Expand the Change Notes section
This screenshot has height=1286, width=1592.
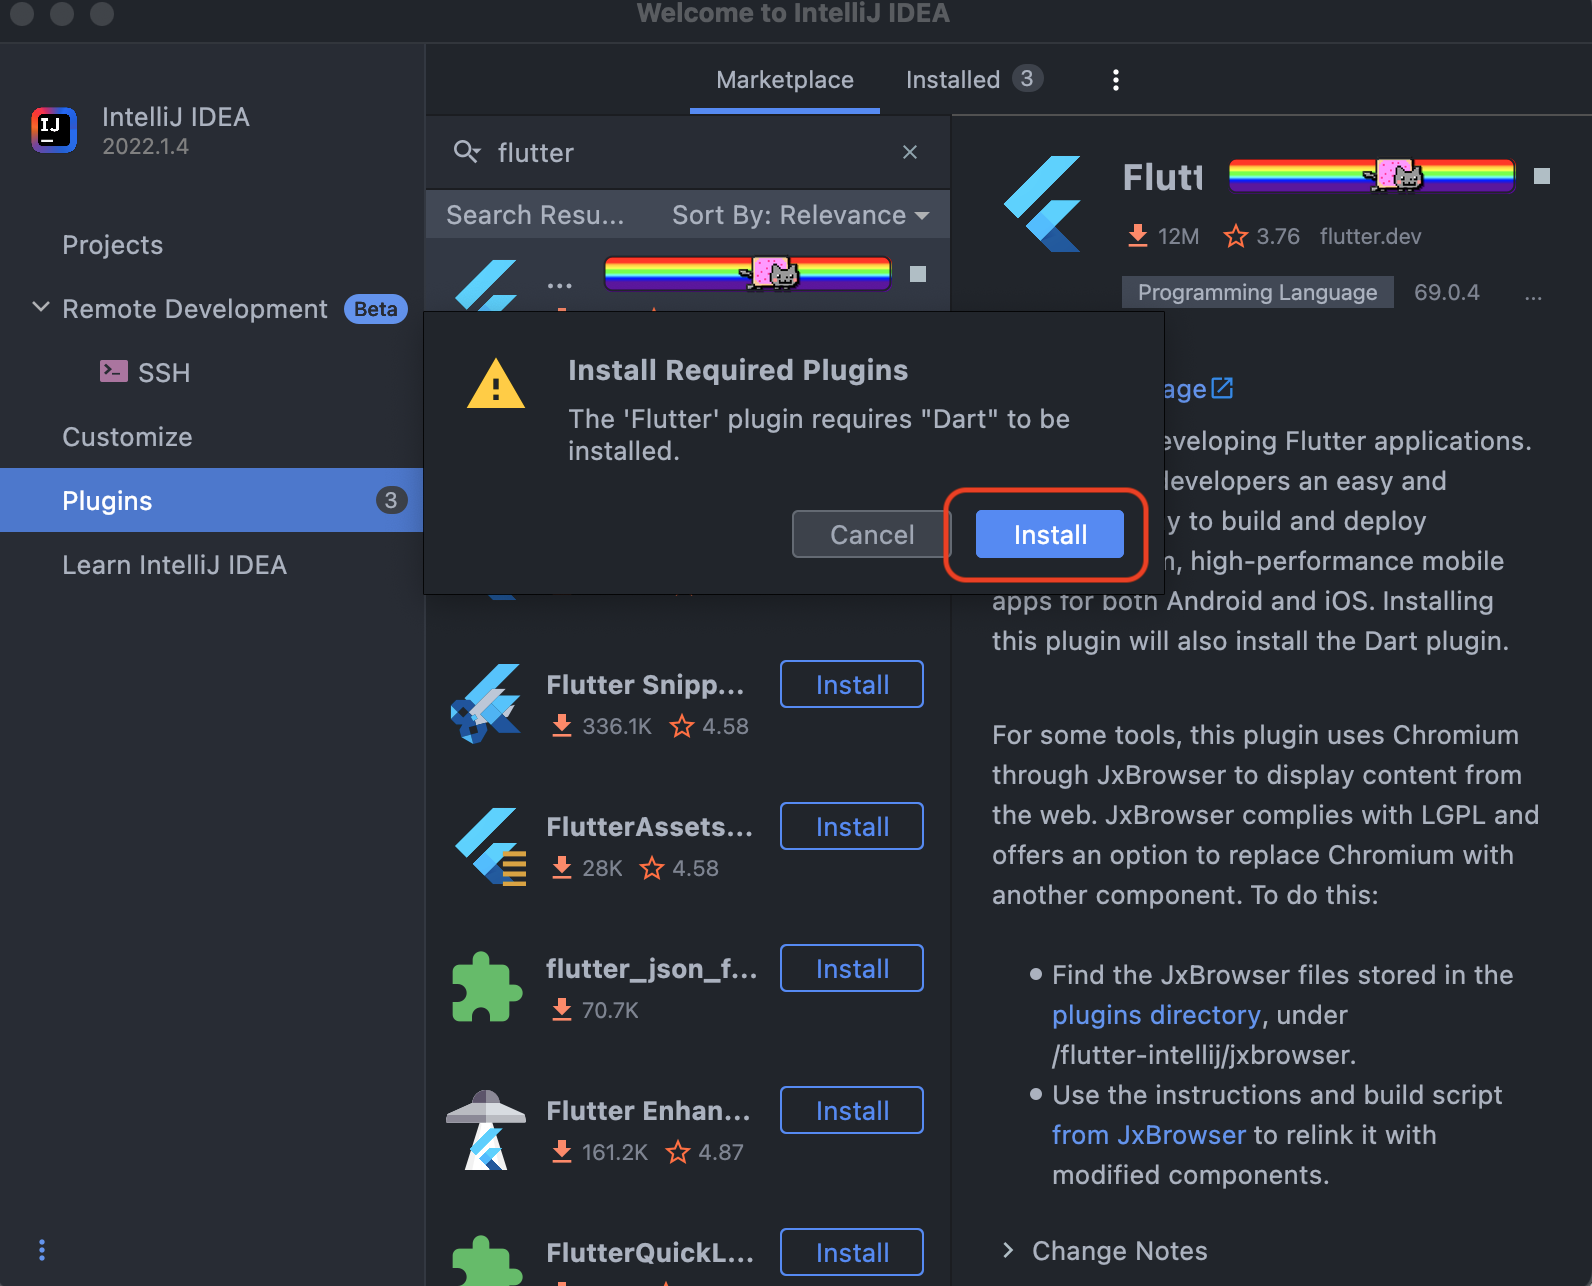click(1008, 1250)
